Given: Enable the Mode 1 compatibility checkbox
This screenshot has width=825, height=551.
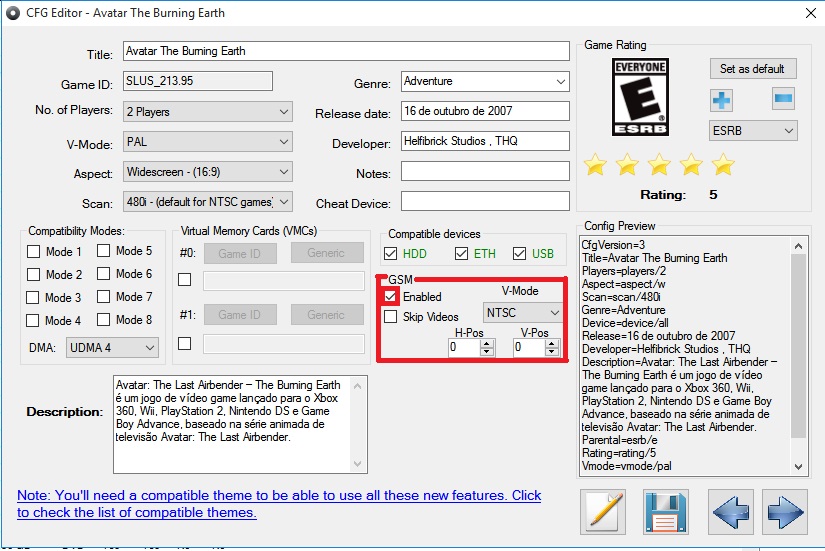Looking at the screenshot, I should point(34,252).
